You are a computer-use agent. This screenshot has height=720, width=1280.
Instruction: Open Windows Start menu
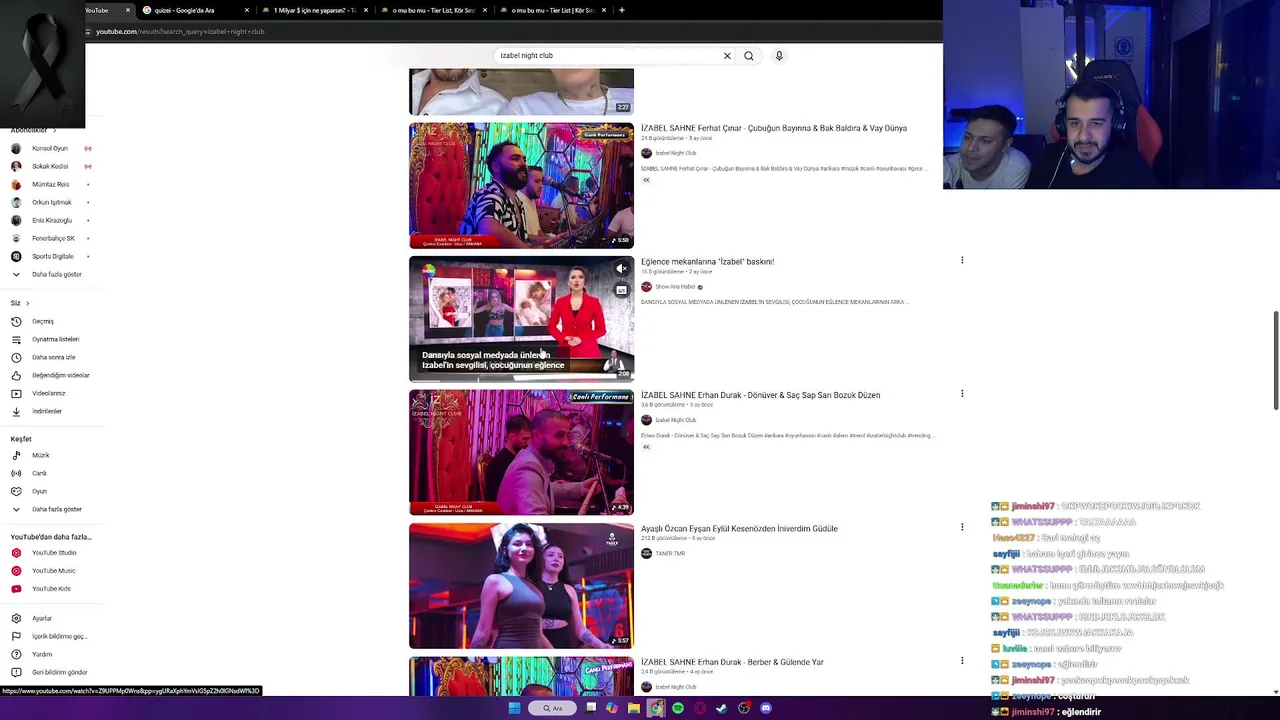pyautogui.click(x=515, y=708)
